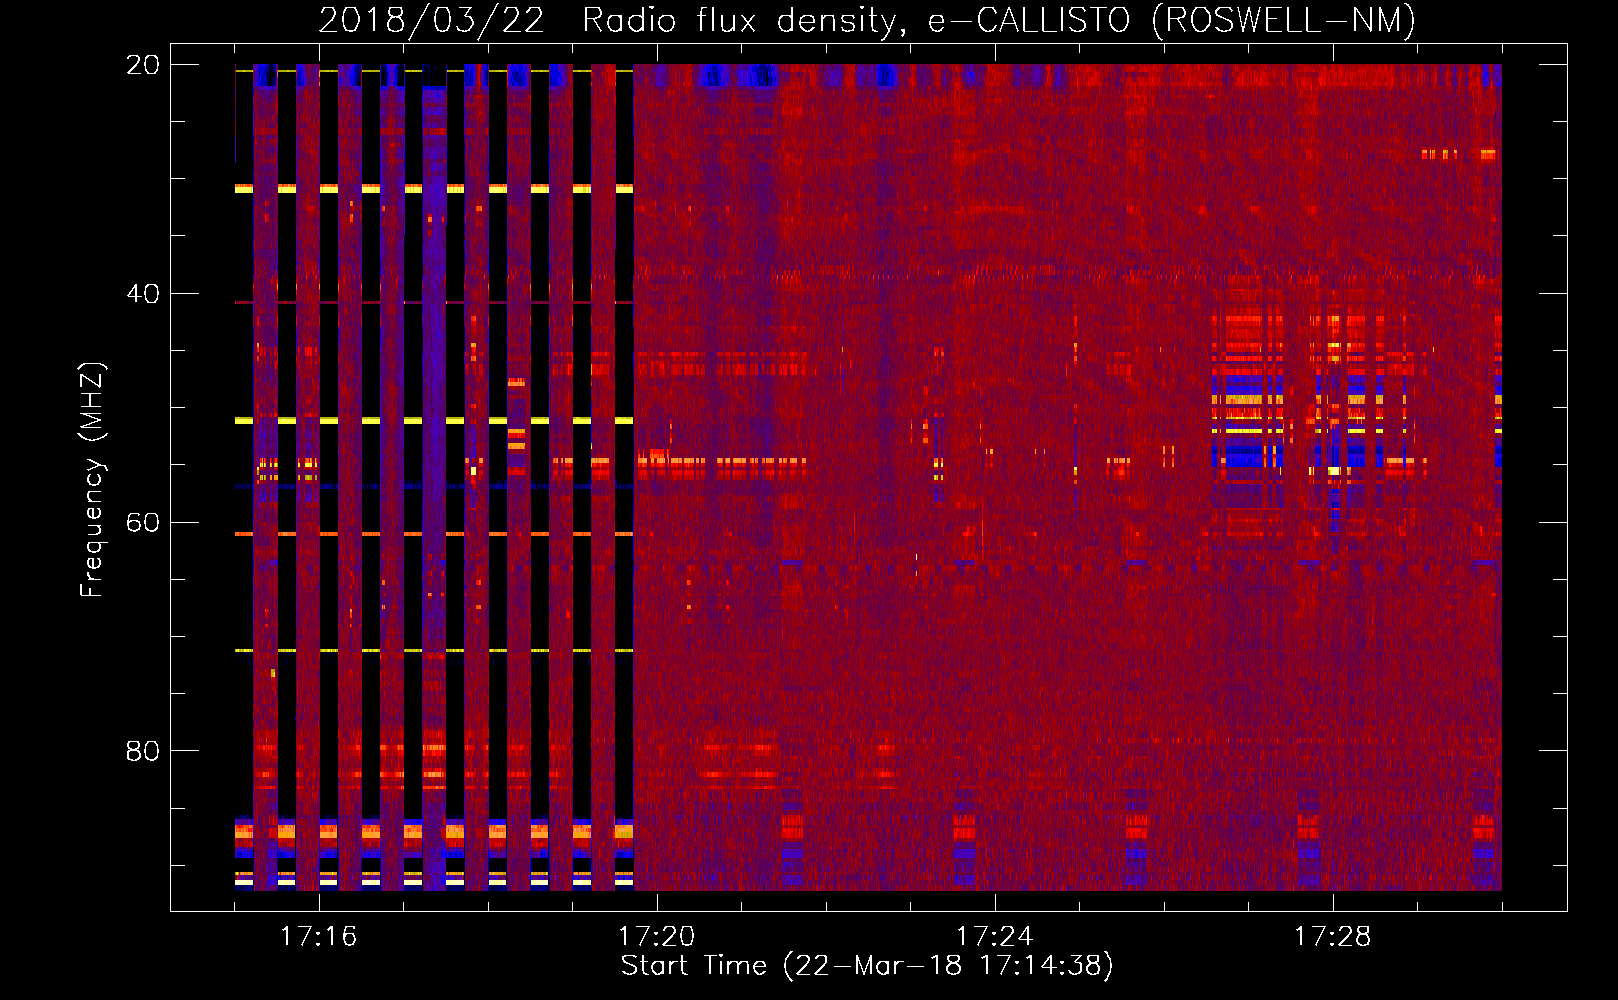
Task: Click the 20 MHz frequency tick label
Action: pyautogui.click(x=142, y=65)
